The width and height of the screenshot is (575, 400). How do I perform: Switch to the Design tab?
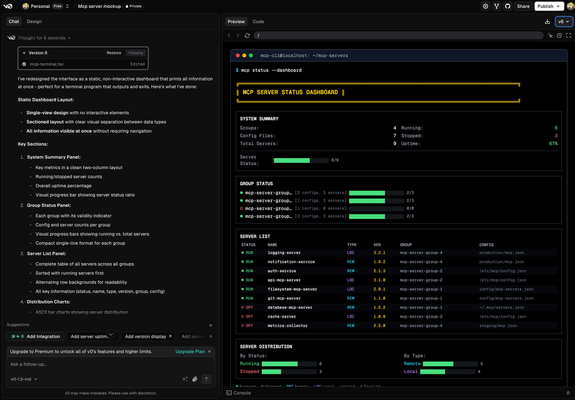pos(34,21)
